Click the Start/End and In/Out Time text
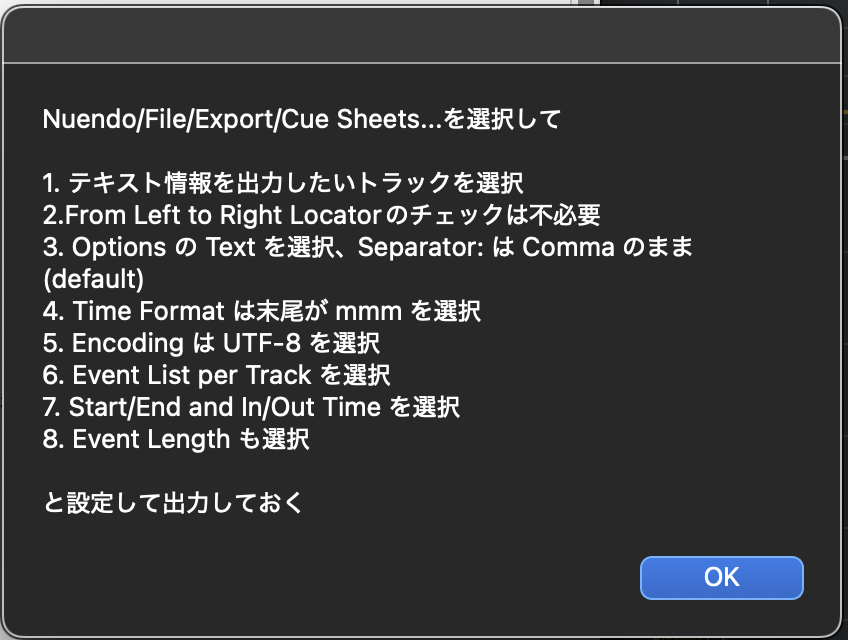The height and width of the screenshot is (640, 848). coord(224,407)
